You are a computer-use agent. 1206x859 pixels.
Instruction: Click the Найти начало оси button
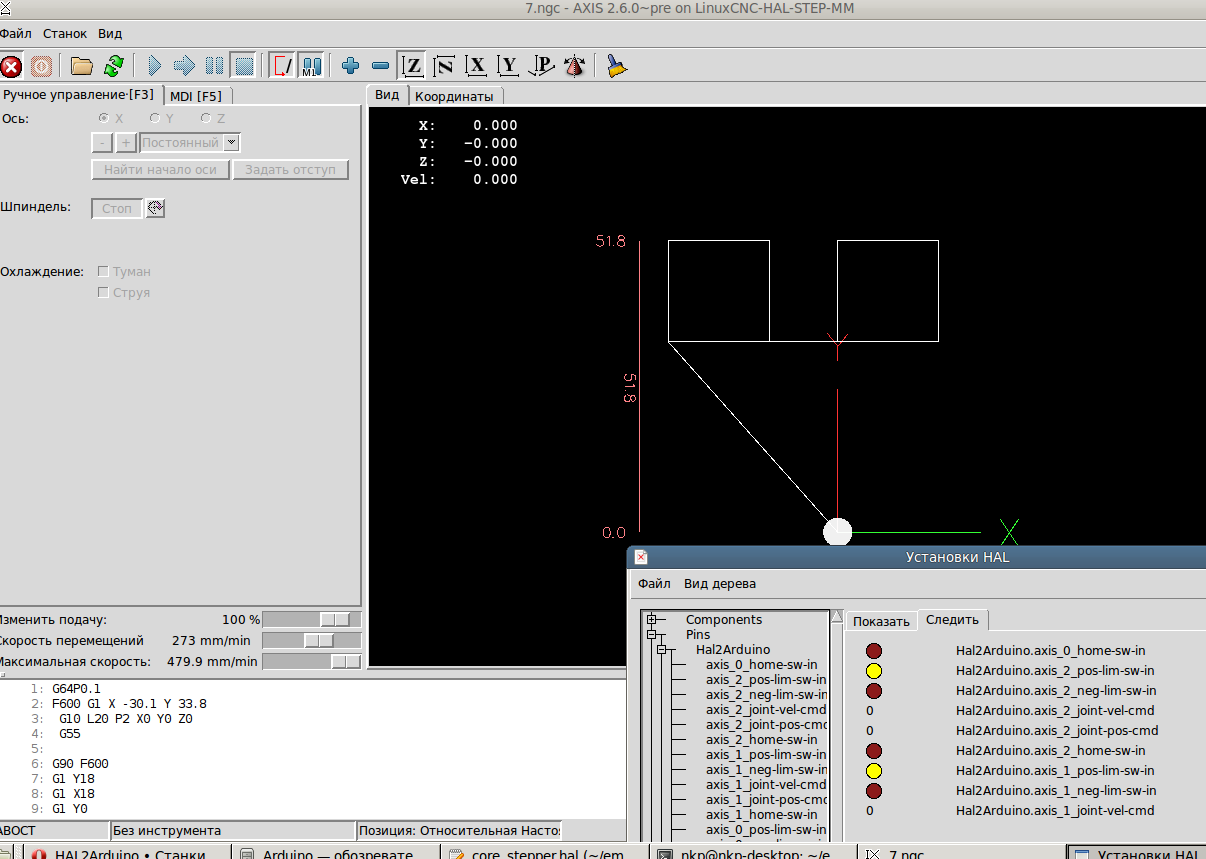160,170
